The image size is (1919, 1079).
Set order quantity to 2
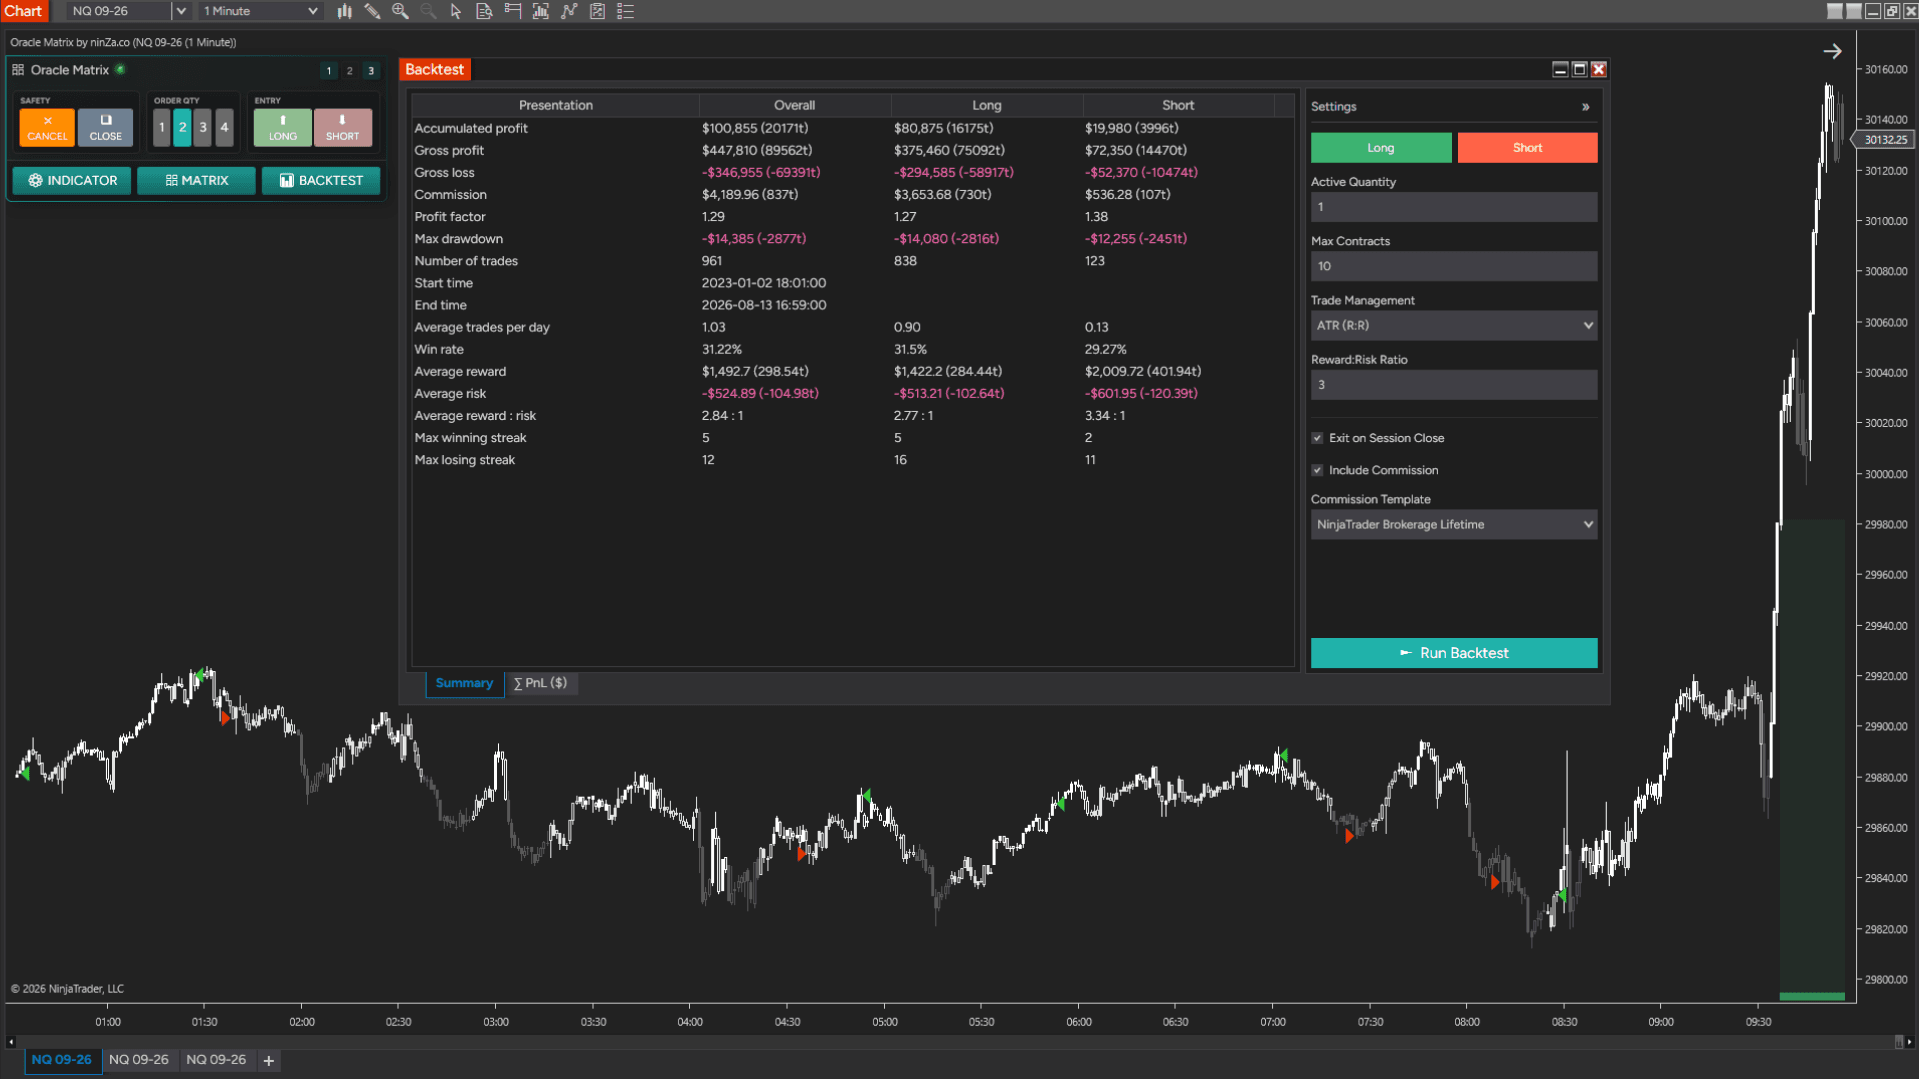[x=182, y=128]
